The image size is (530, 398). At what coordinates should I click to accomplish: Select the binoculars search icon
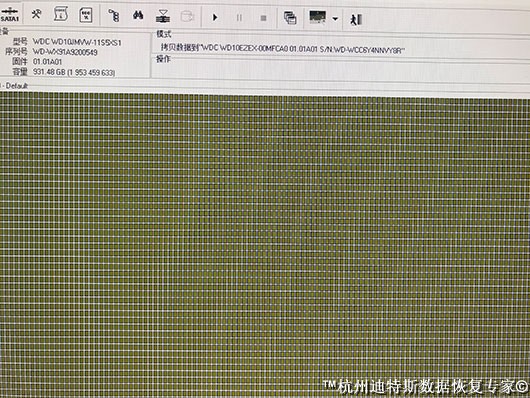pyautogui.click(x=138, y=15)
